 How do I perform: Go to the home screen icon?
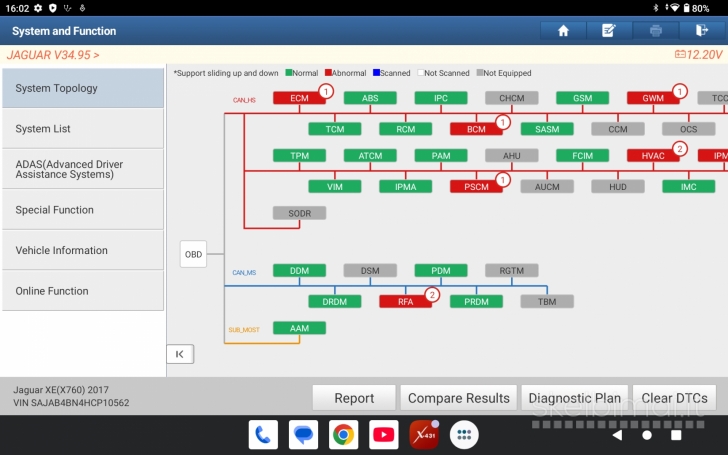tap(563, 31)
